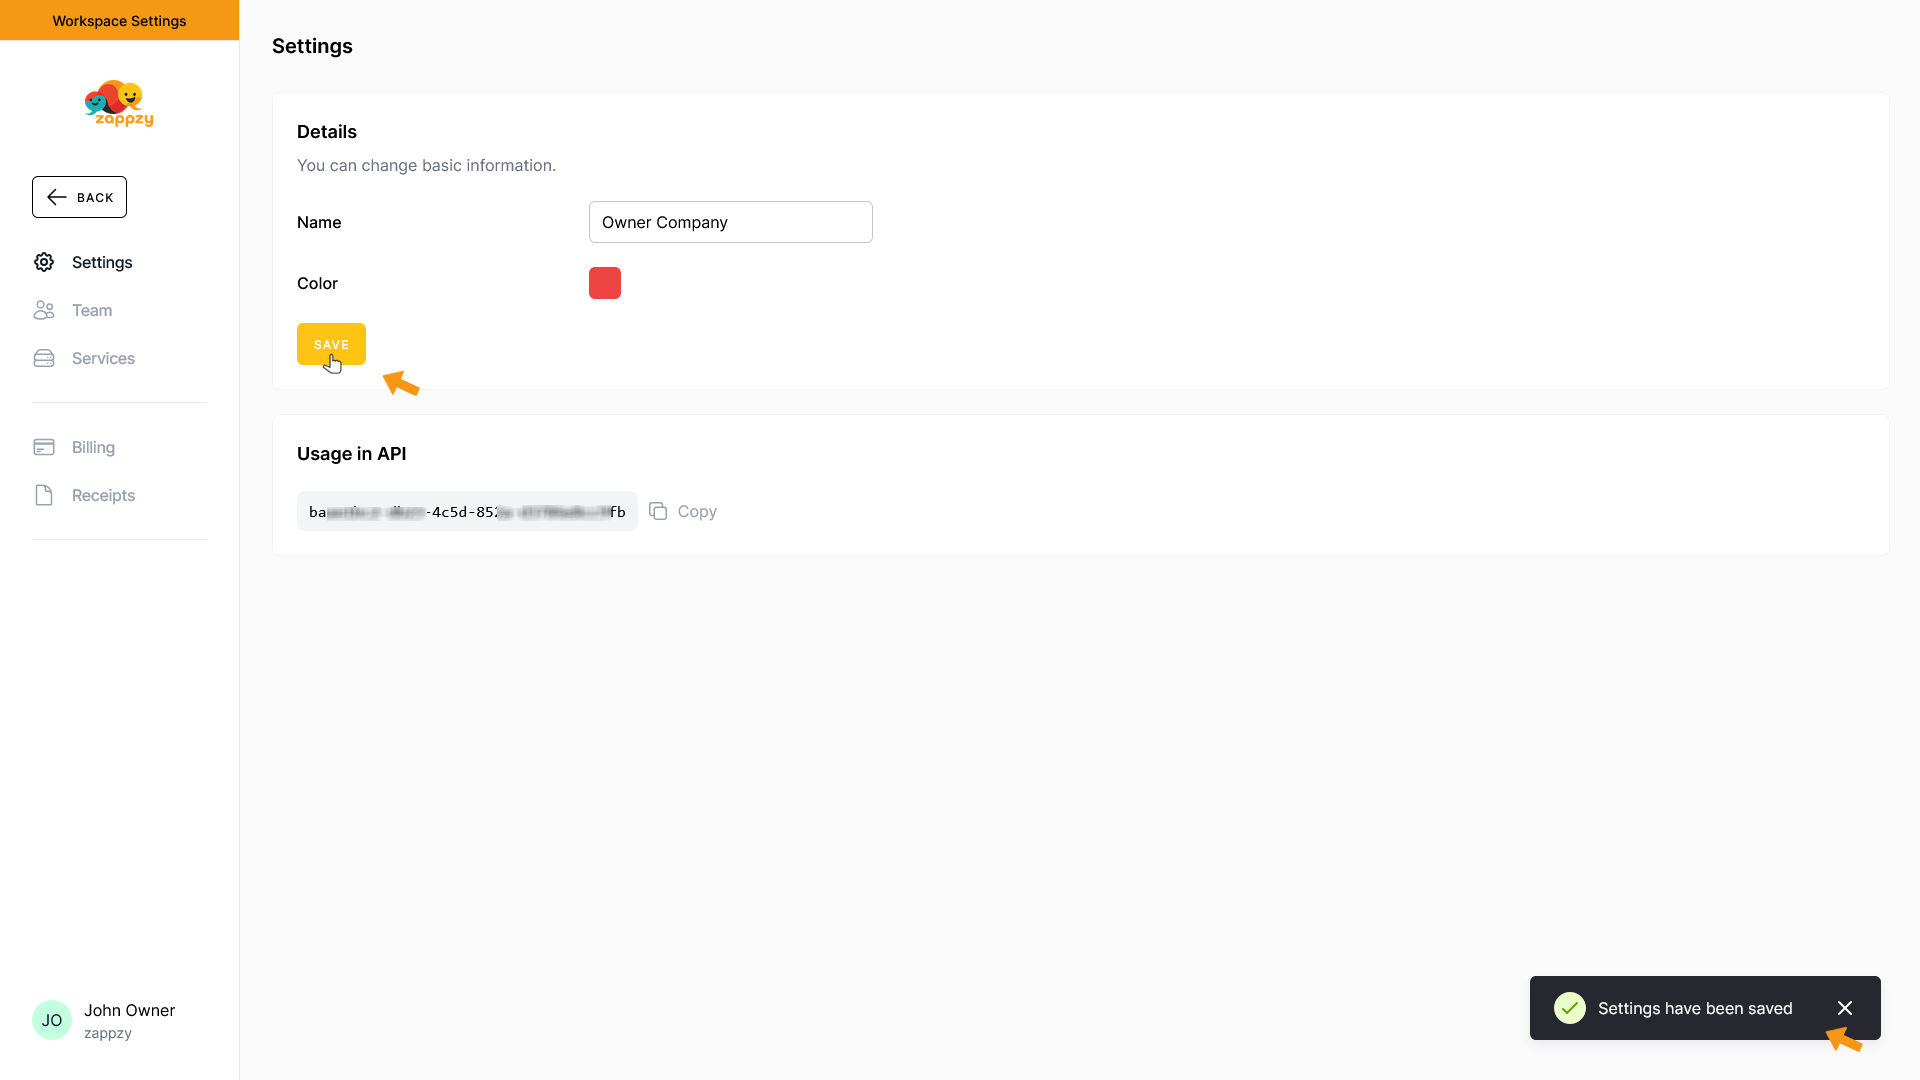Click the blurred API key field

coord(467,511)
